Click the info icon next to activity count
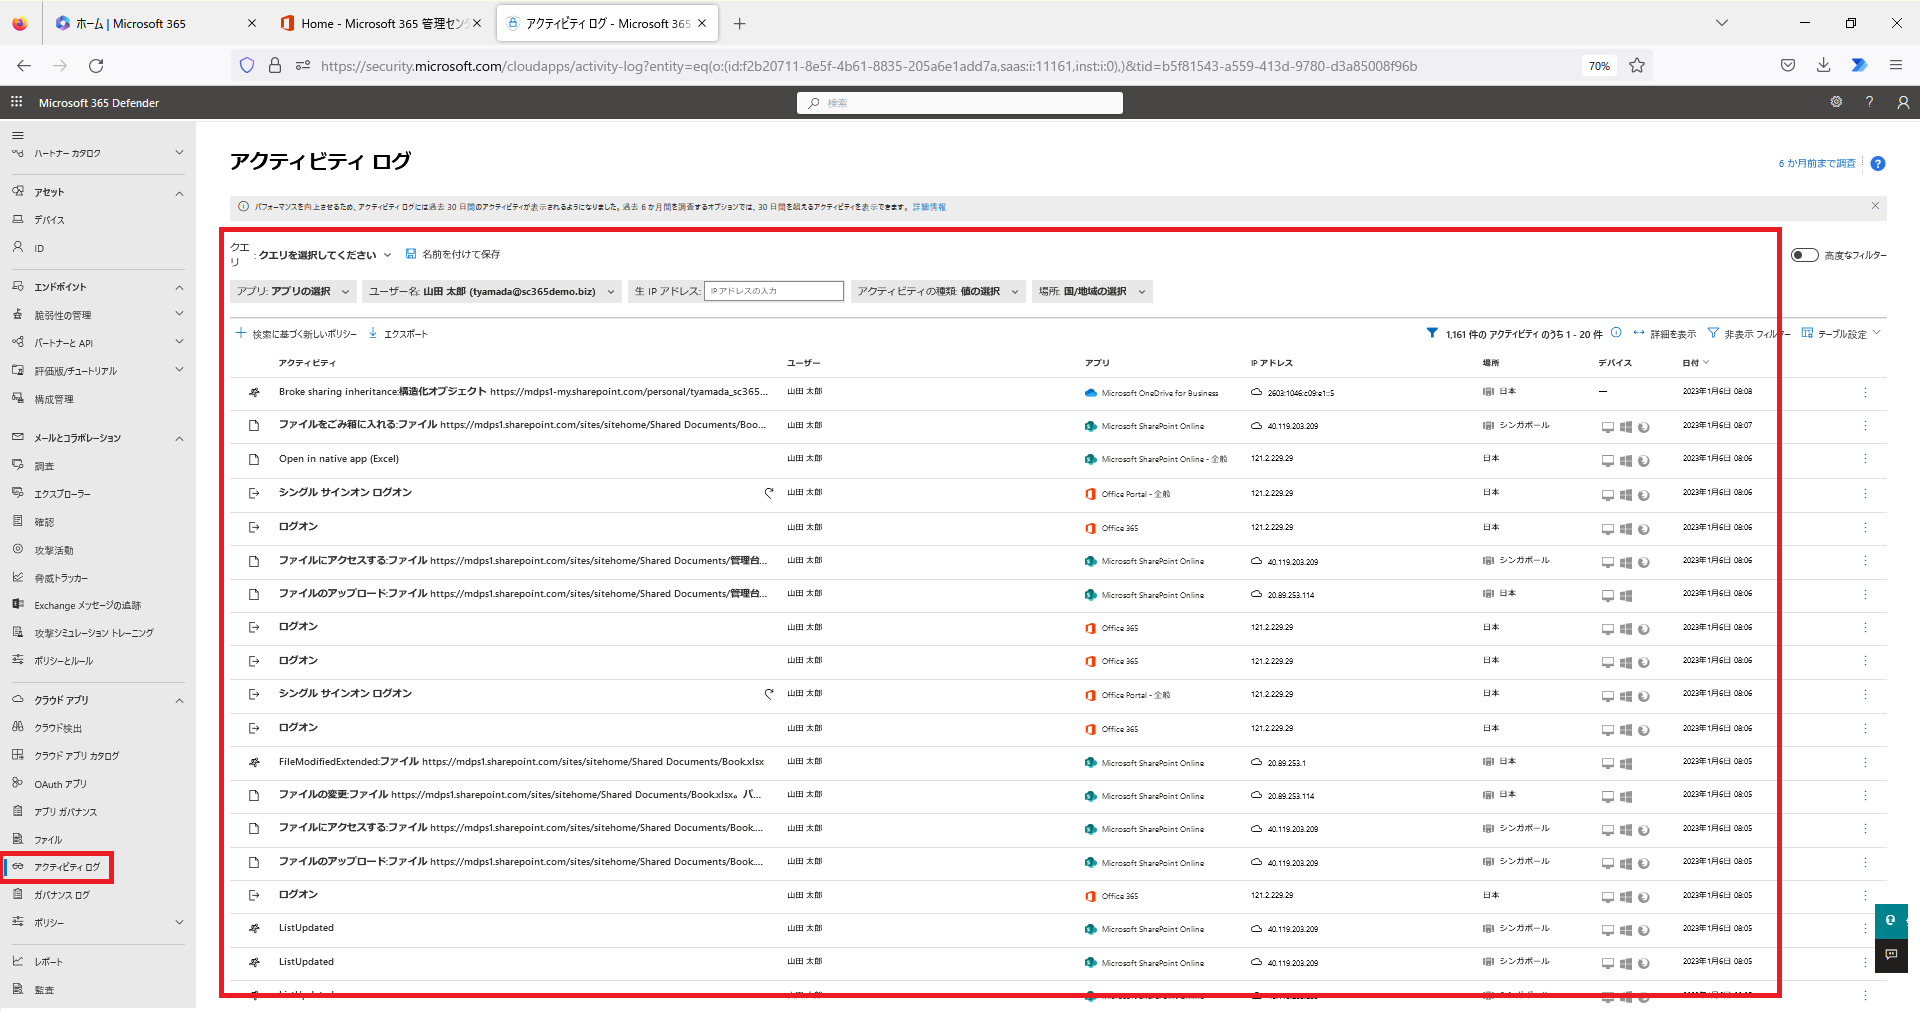The width and height of the screenshot is (1921, 1011). [1616, 333]
